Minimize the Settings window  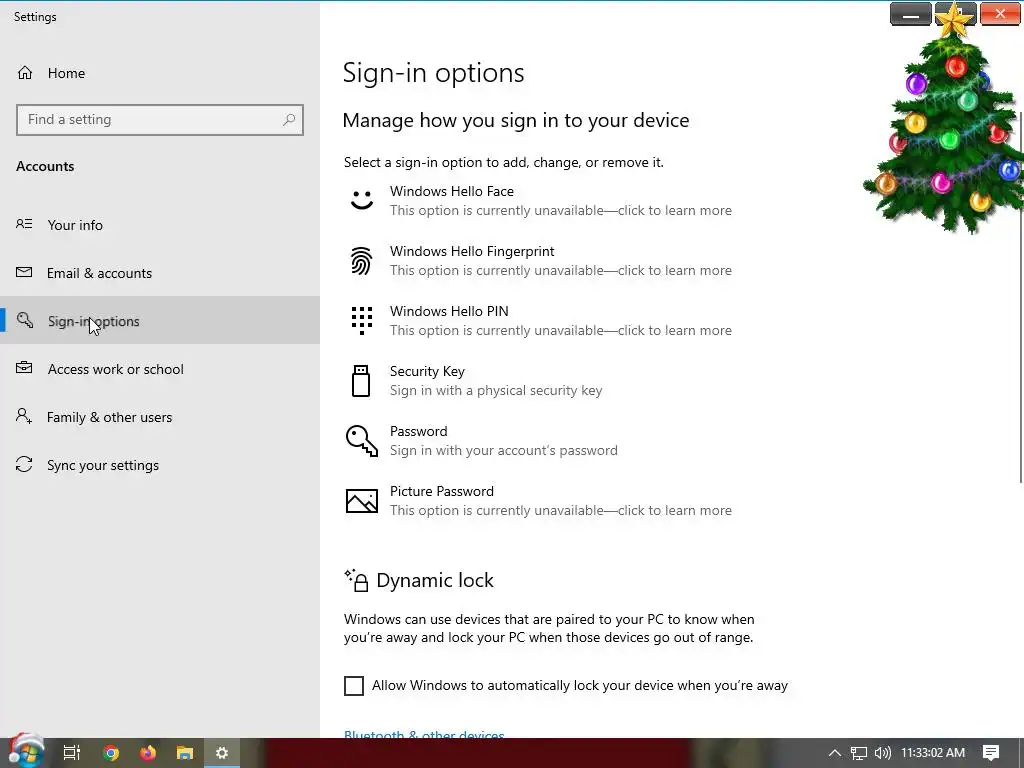click(x=910, y=14)
